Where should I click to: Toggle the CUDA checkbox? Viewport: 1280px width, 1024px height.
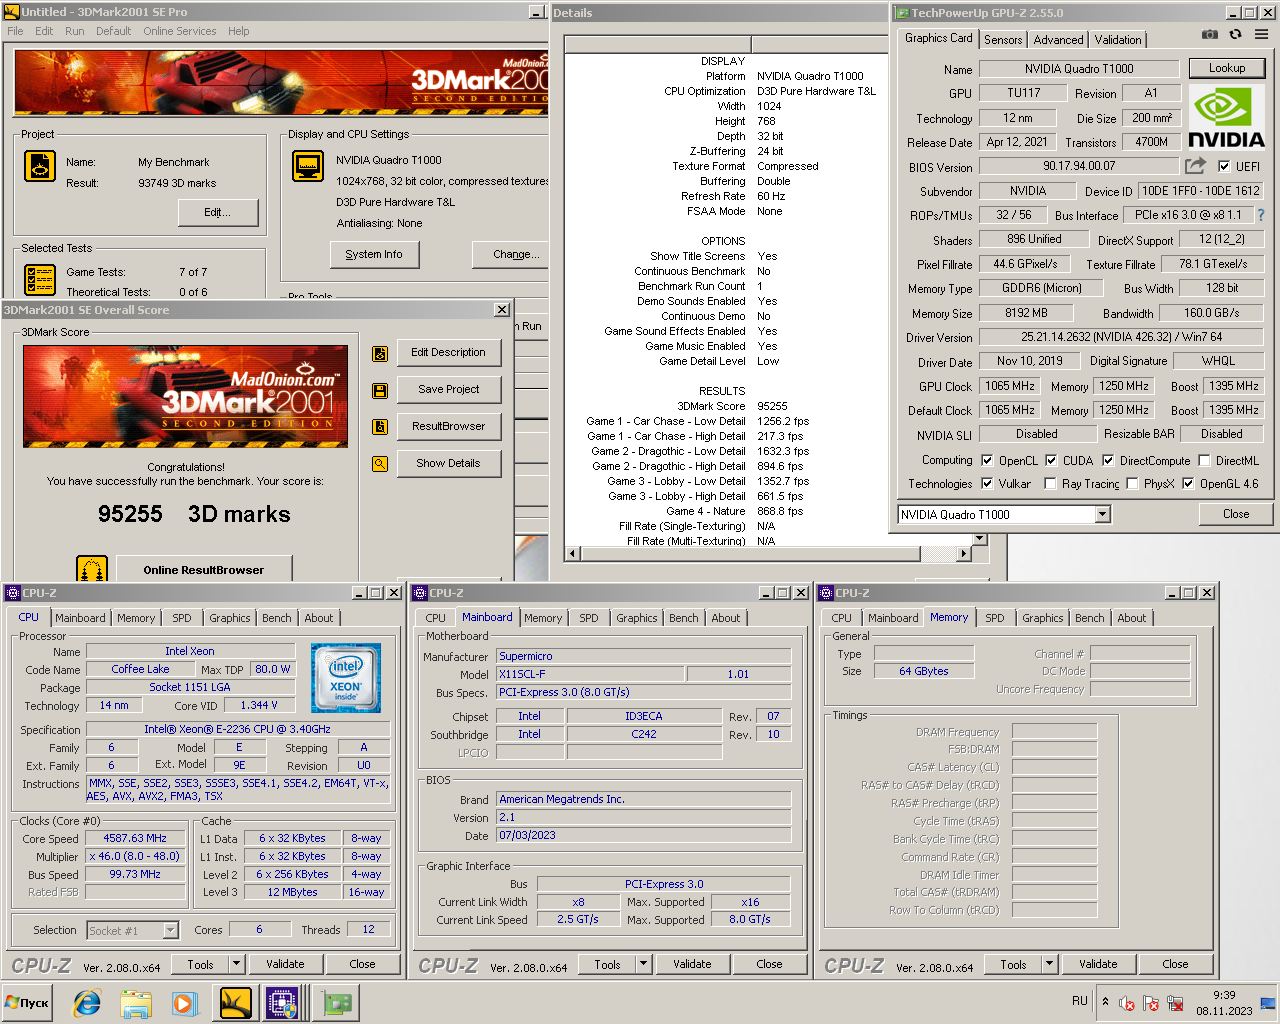tap(1052, 461)
